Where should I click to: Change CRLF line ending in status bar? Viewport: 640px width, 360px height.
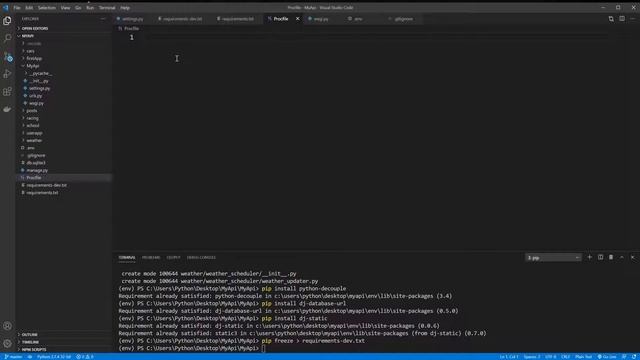pyautogui.click(x=565, y=357)
